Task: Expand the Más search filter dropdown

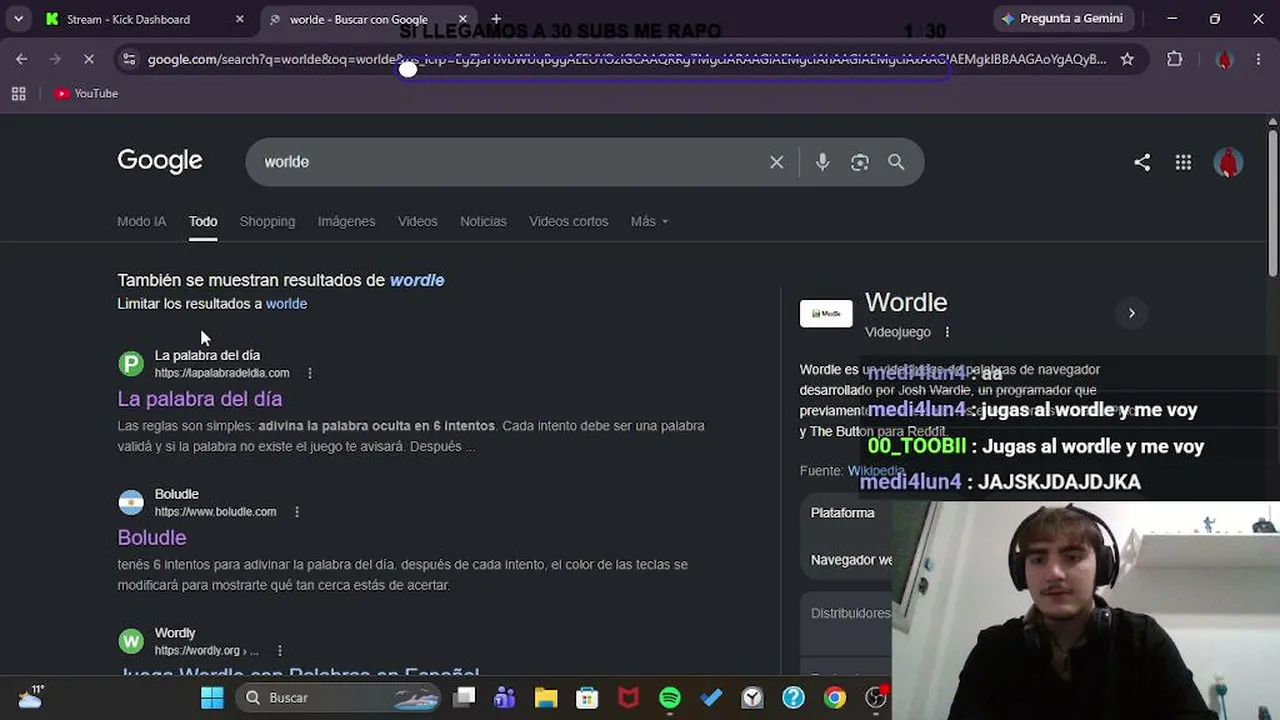Action: [x=649, y=221]
